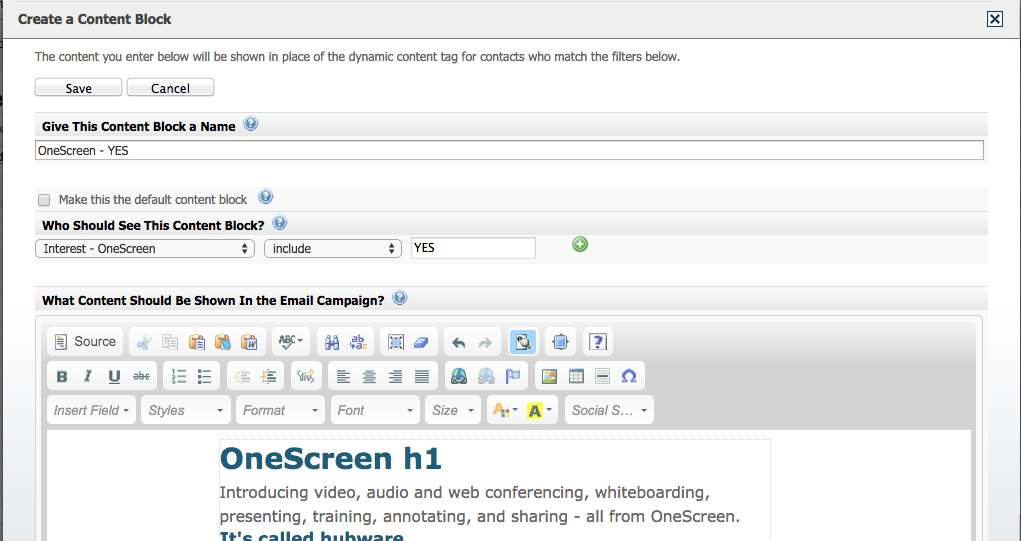Click the YES filter value field
Image resolution: width=1021 pixels, height=541 pixels.
click(x=473, y=248)
